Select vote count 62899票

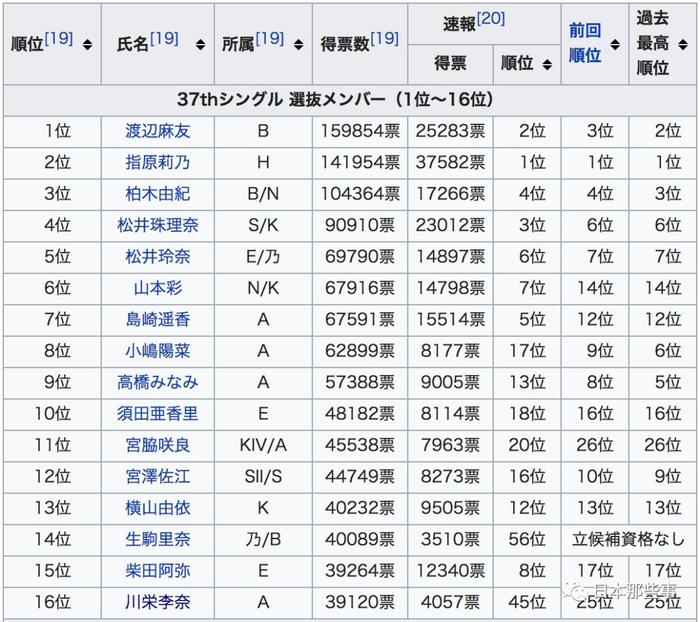click(360, 351)
